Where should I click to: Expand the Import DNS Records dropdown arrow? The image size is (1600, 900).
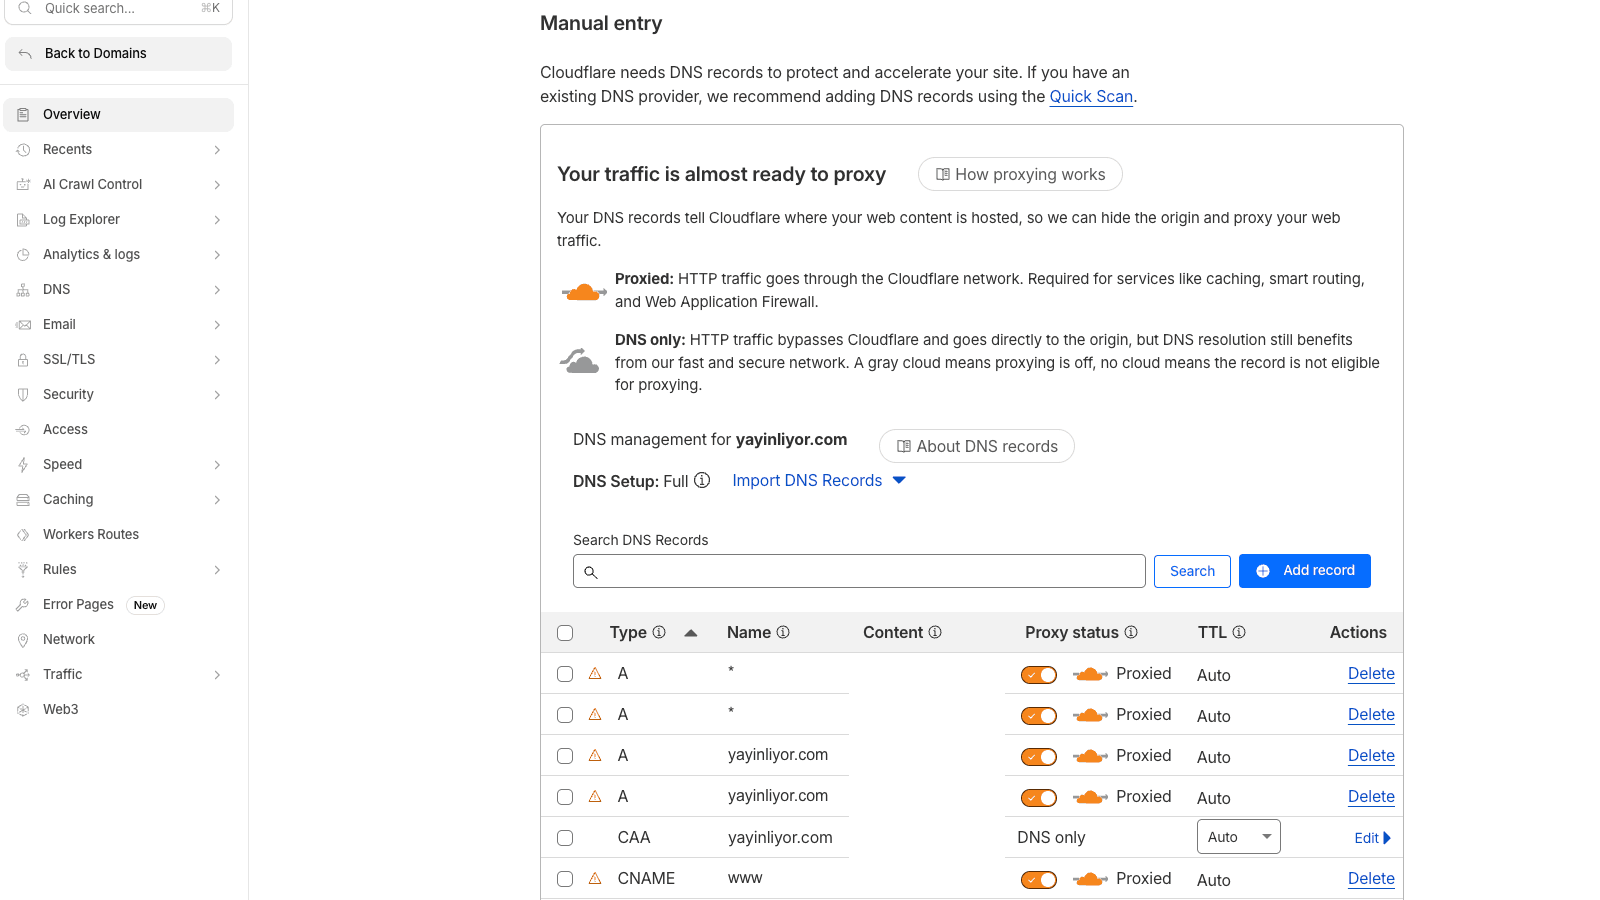tap(899, 481)
